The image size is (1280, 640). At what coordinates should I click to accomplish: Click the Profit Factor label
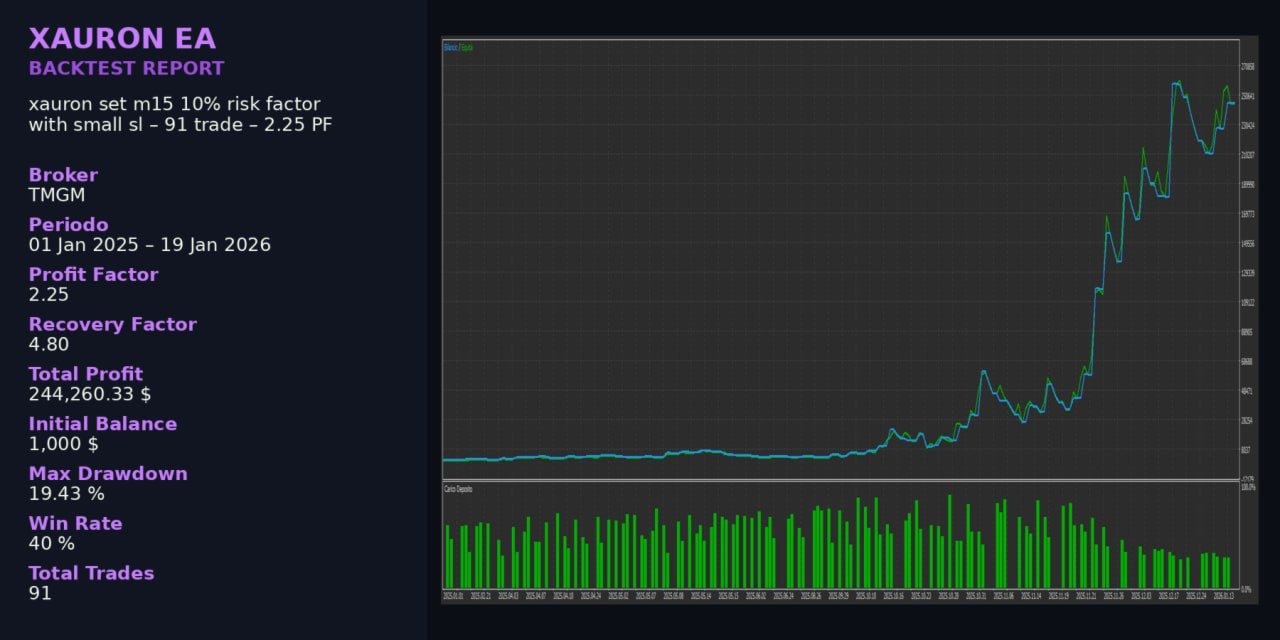coord(93,275)
